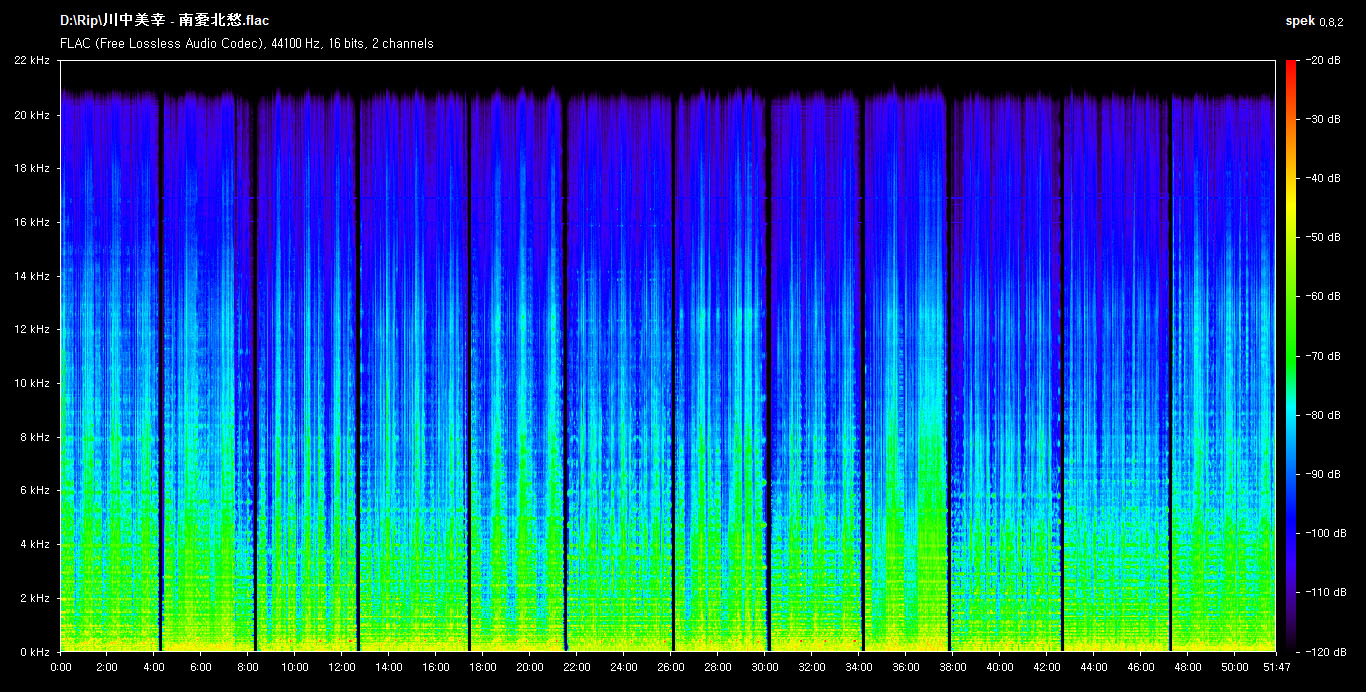Click the -90 dB scale label
Screen dimensions: 1366x692
click(1323, 474)
